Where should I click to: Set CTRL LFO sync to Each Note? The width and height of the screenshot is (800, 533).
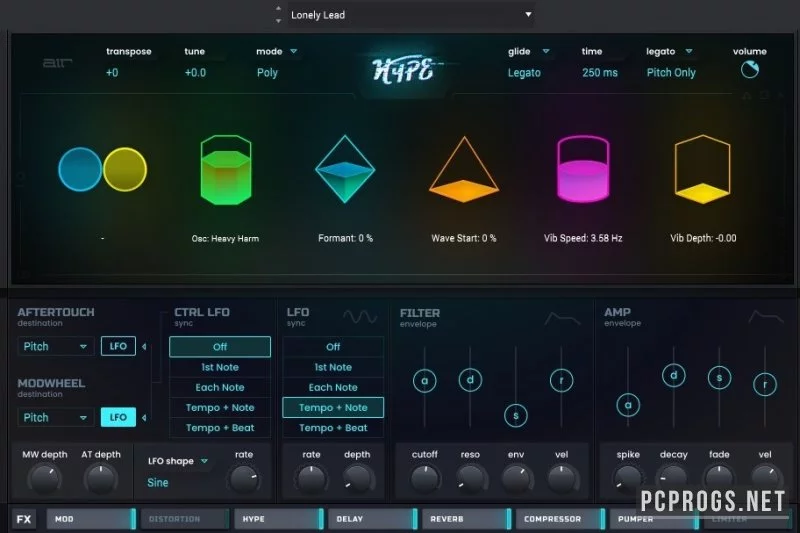click(x=220, y=388)
